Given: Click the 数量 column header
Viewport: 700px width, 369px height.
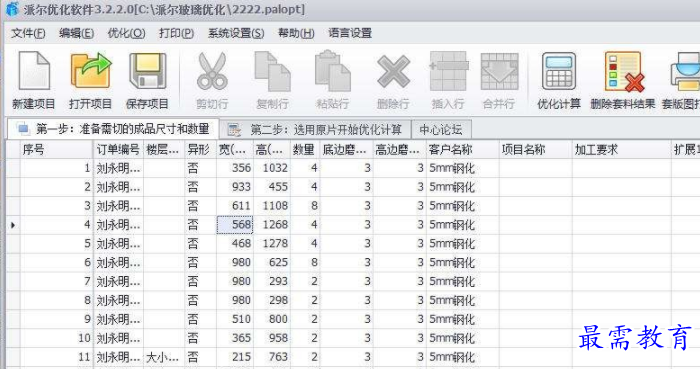Looking at the screenshot, I should pyautogui.click(x=305, y=150).
